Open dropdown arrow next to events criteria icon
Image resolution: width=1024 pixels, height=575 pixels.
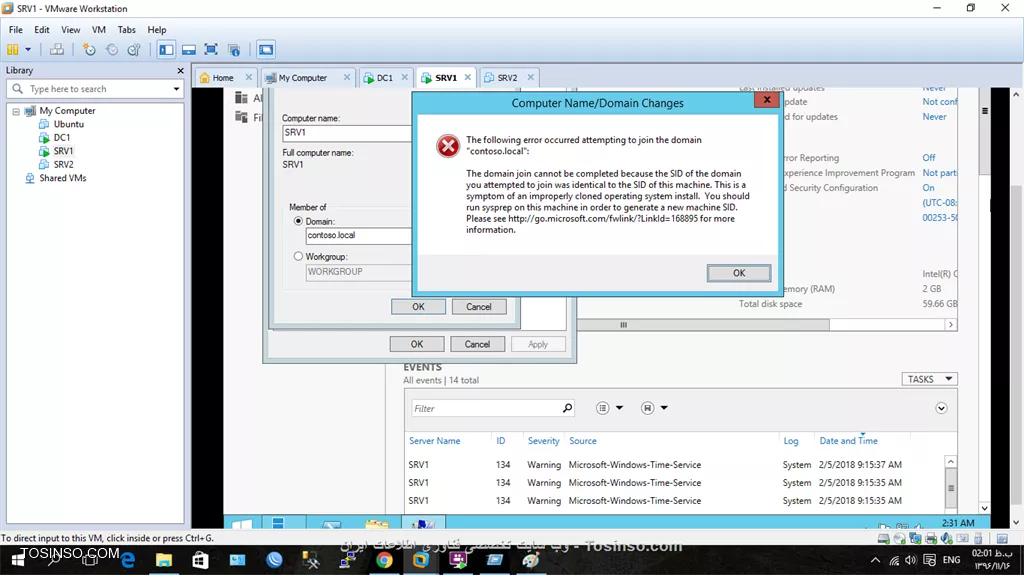pyautogui.click(x=619, y=408)
